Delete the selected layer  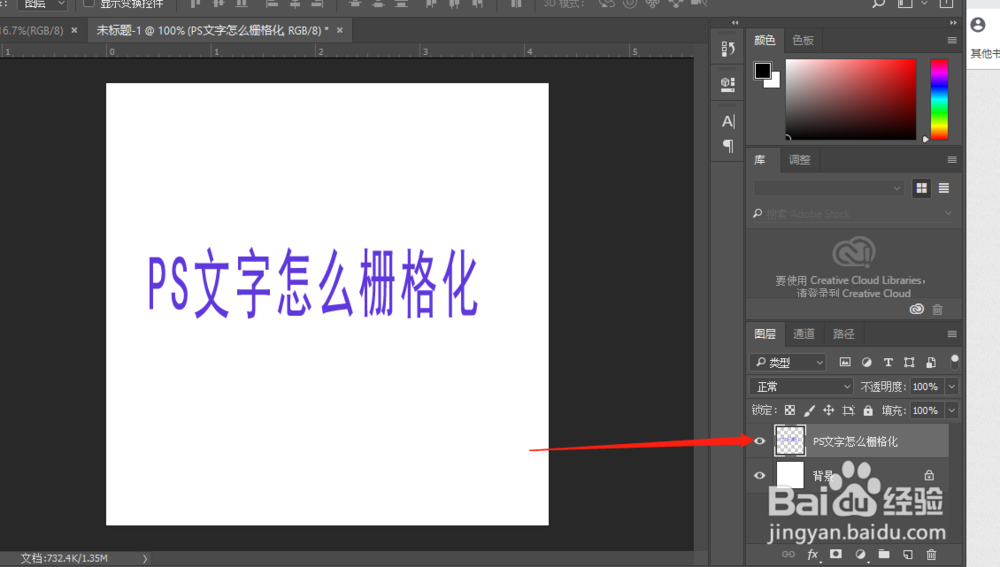coord(931,554)
